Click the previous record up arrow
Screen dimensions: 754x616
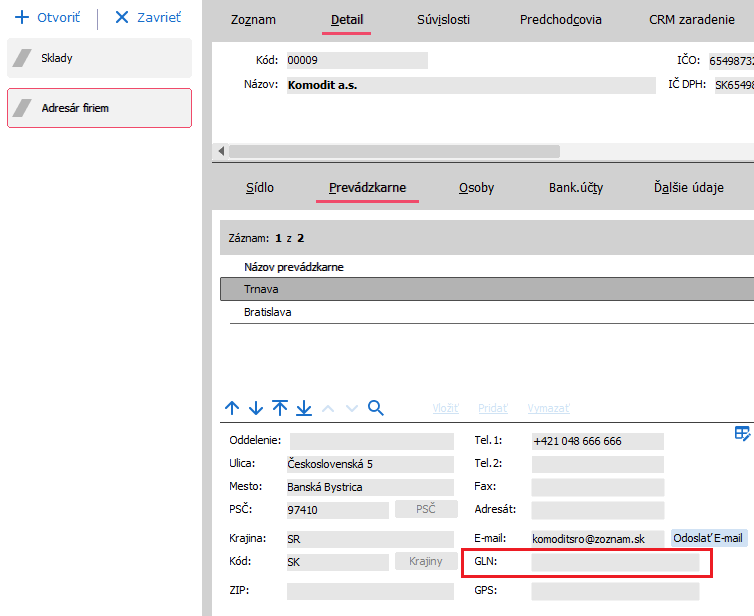(232, 408)
